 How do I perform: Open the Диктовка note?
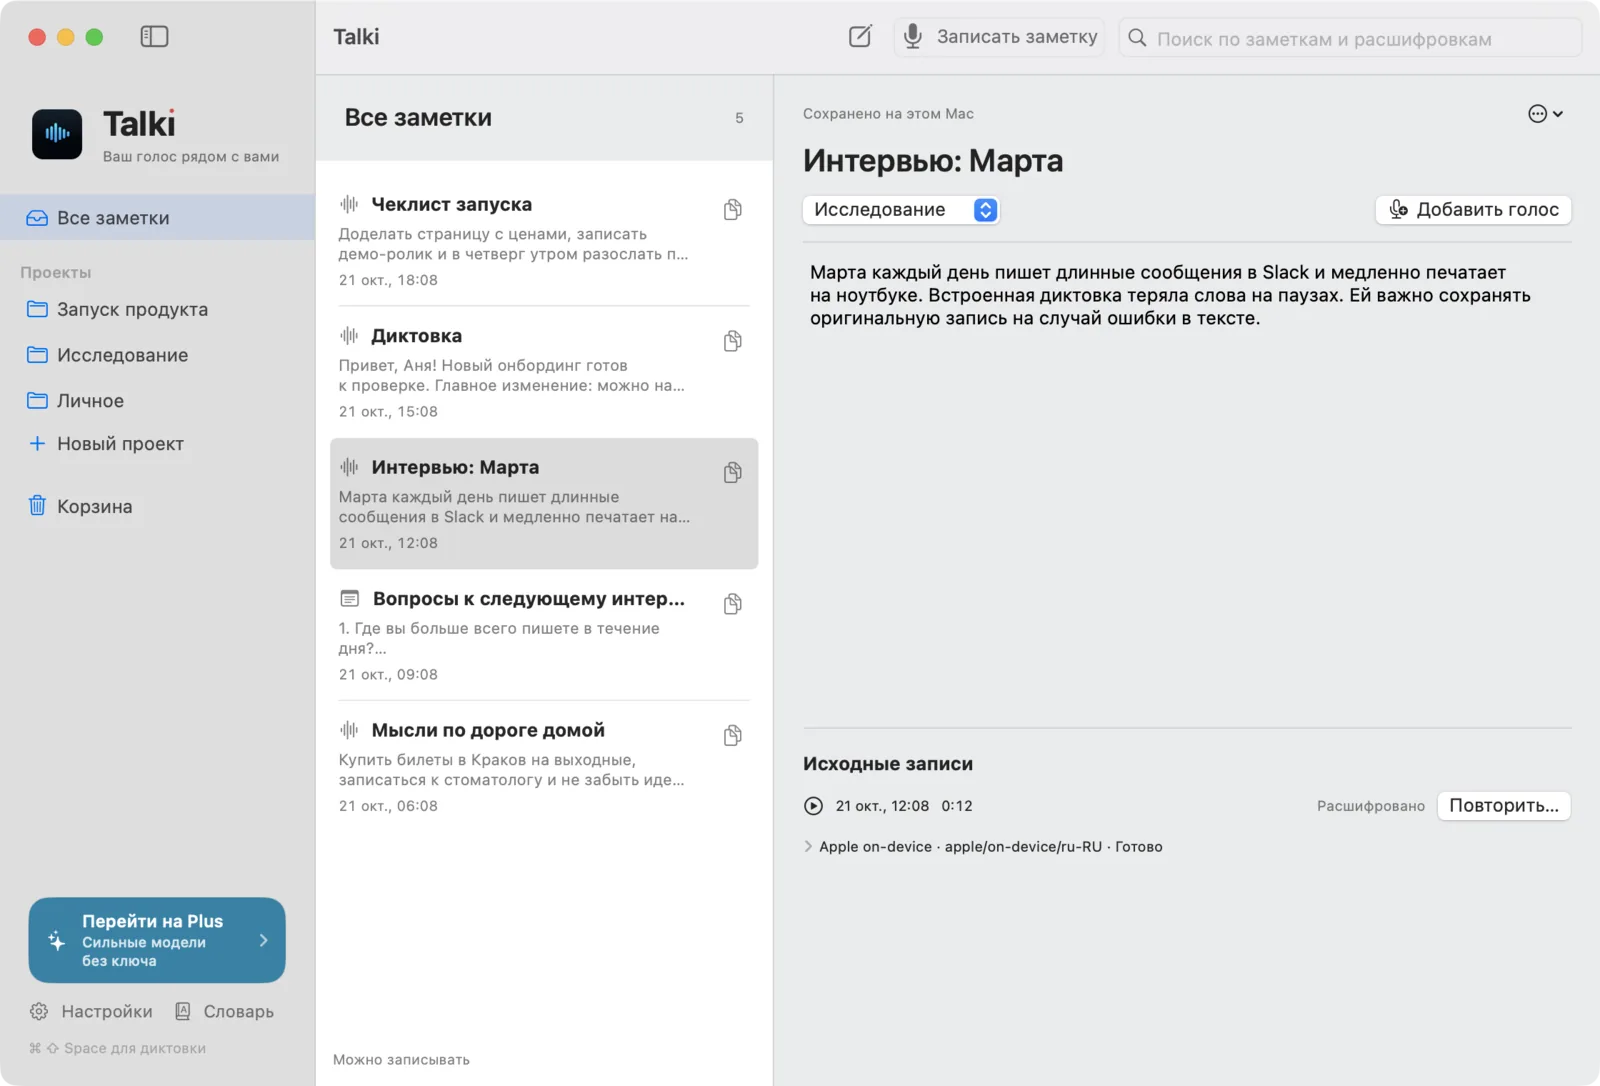click(544, 372)
